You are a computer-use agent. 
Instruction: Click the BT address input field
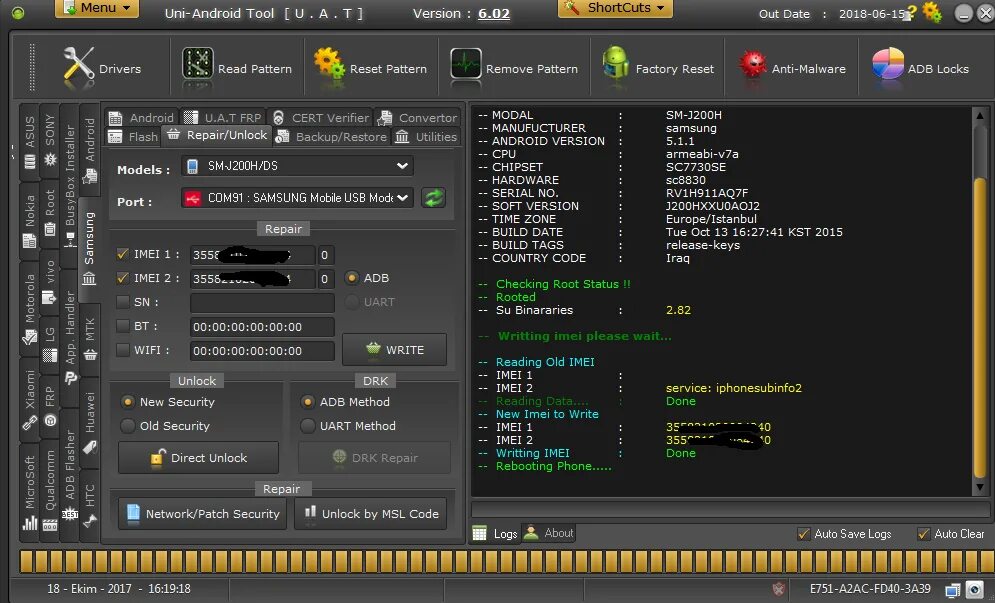click(262, 327)
